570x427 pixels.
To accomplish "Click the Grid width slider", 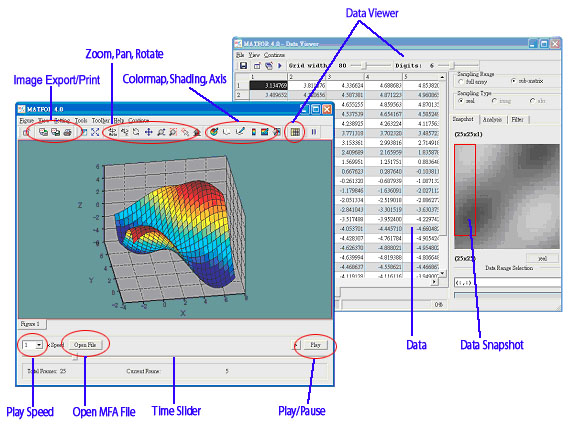I will (370, 65).
